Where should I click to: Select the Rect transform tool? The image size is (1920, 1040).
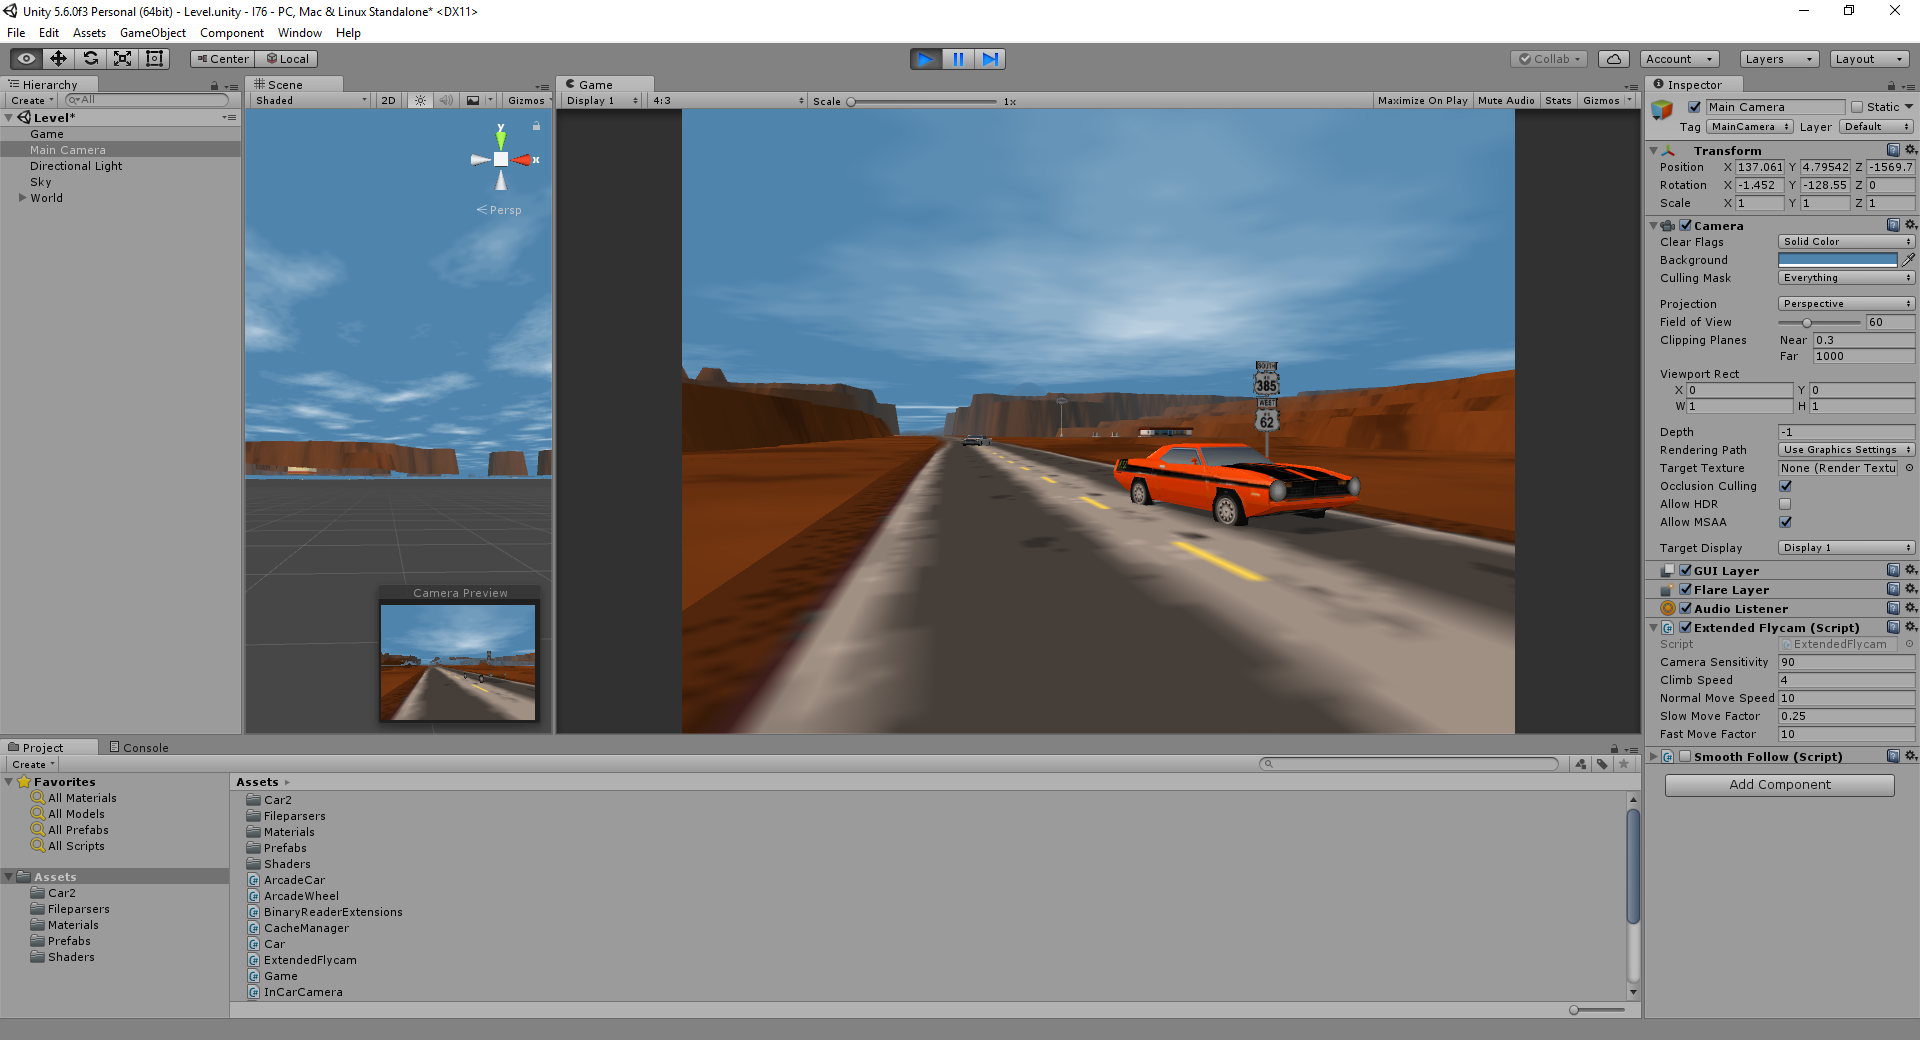(154, 59)
